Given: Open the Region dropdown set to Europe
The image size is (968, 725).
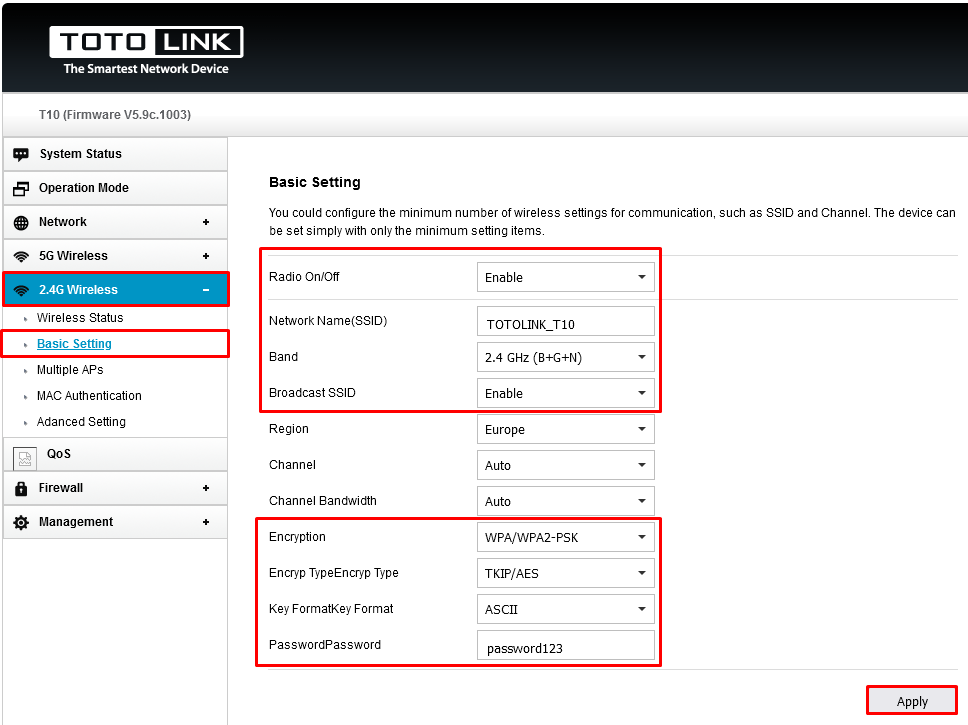Looking at the screenshot, I should point(565,429).
